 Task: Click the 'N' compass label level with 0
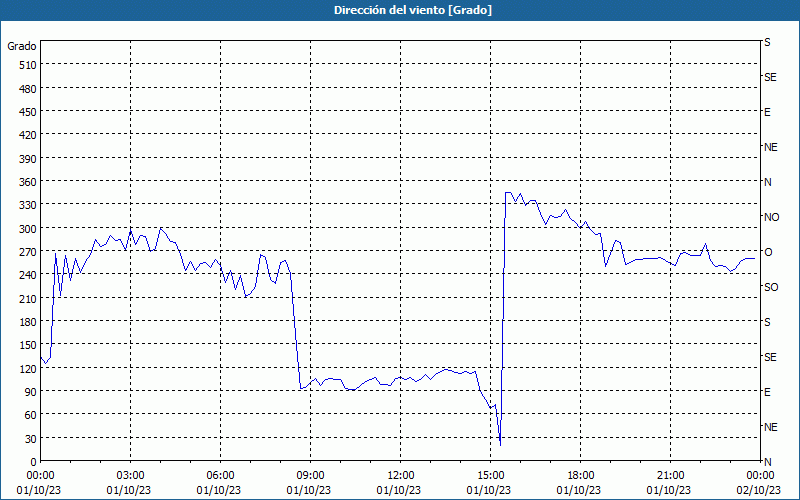[x=768, y=462]
